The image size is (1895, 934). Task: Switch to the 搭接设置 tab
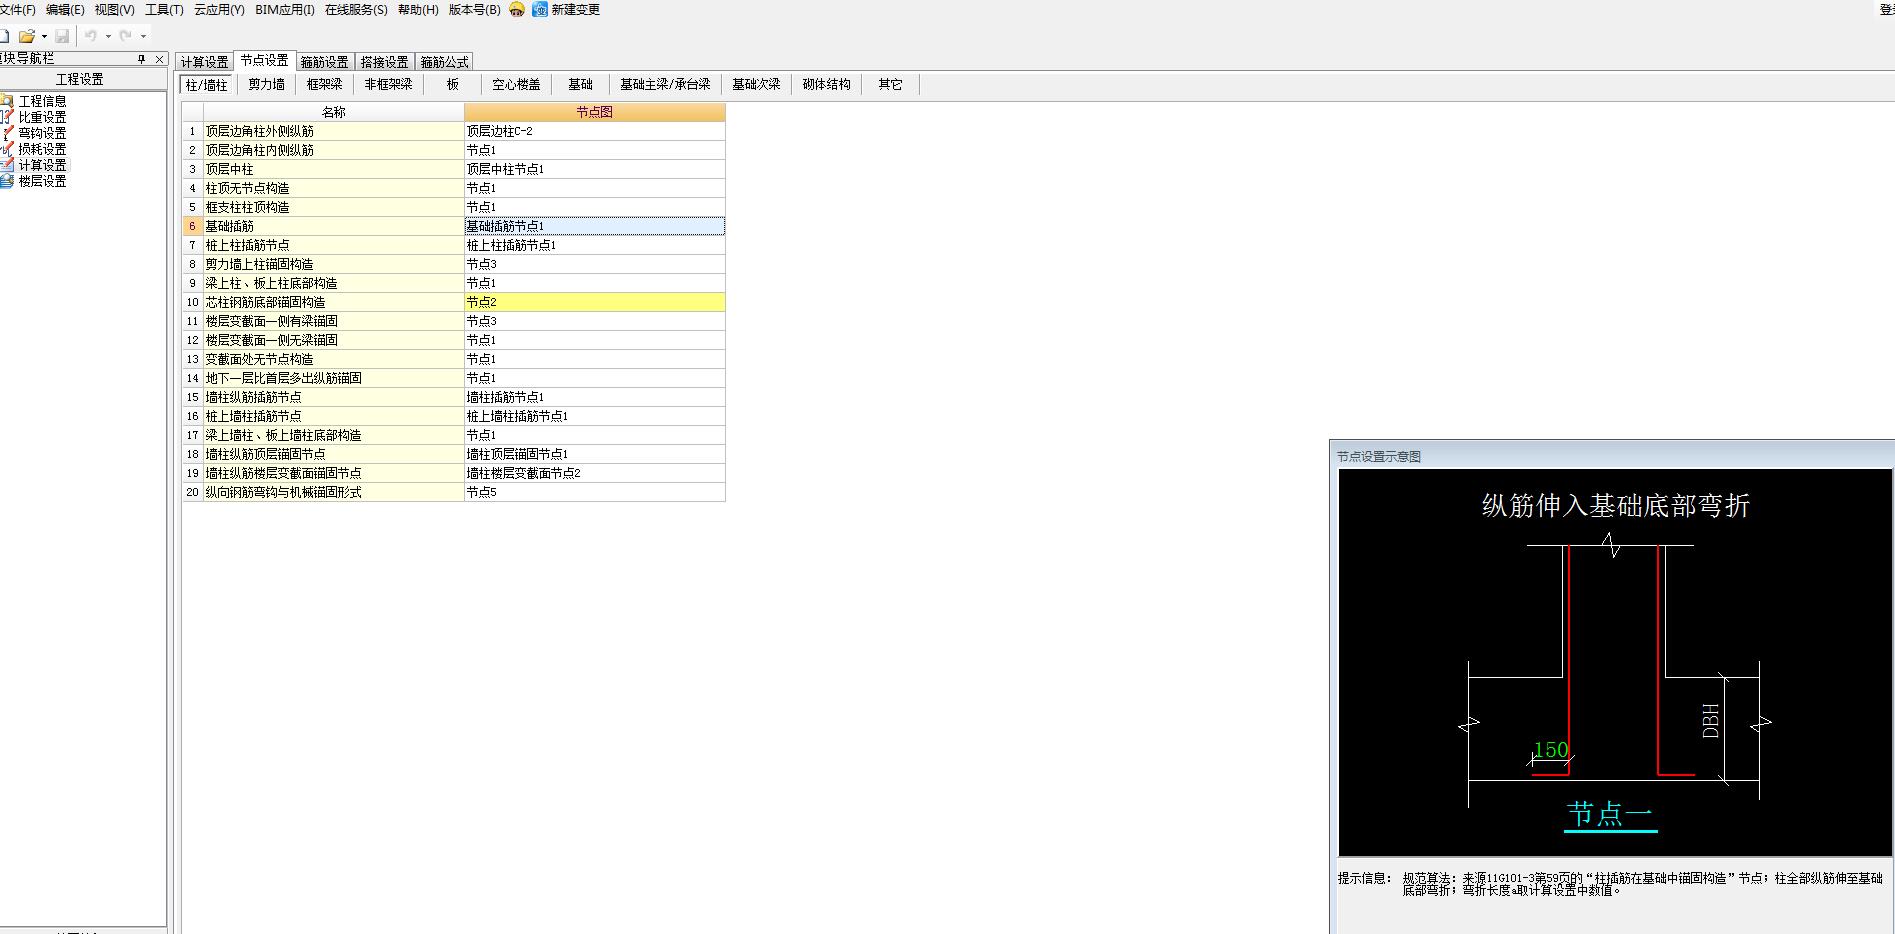(x=385, y=62)
